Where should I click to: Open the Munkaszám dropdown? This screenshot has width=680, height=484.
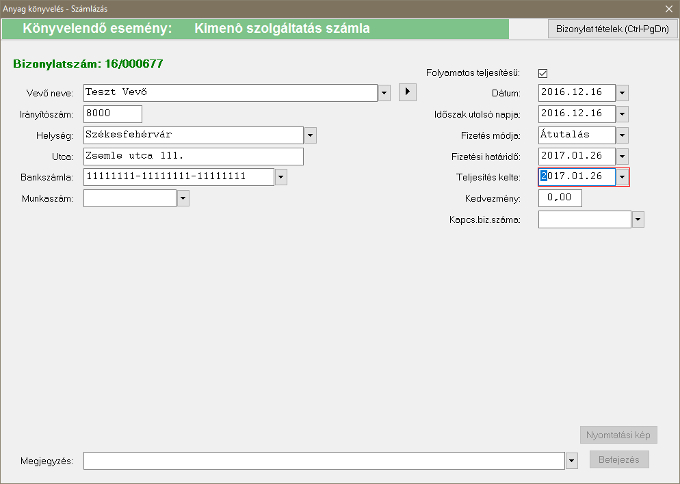(x=183, y=198)
